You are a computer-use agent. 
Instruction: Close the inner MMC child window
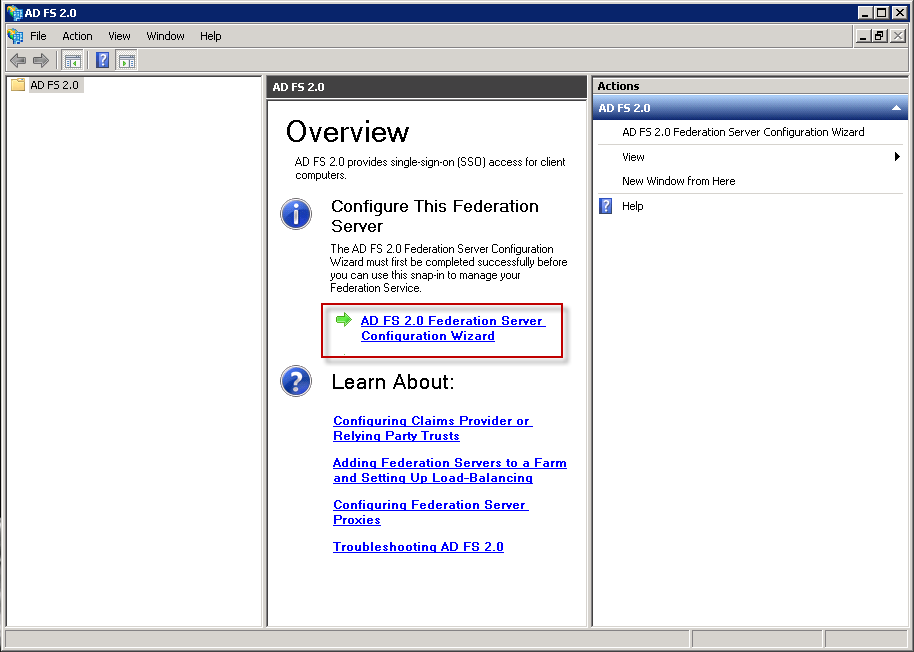(x=898, y=36)
